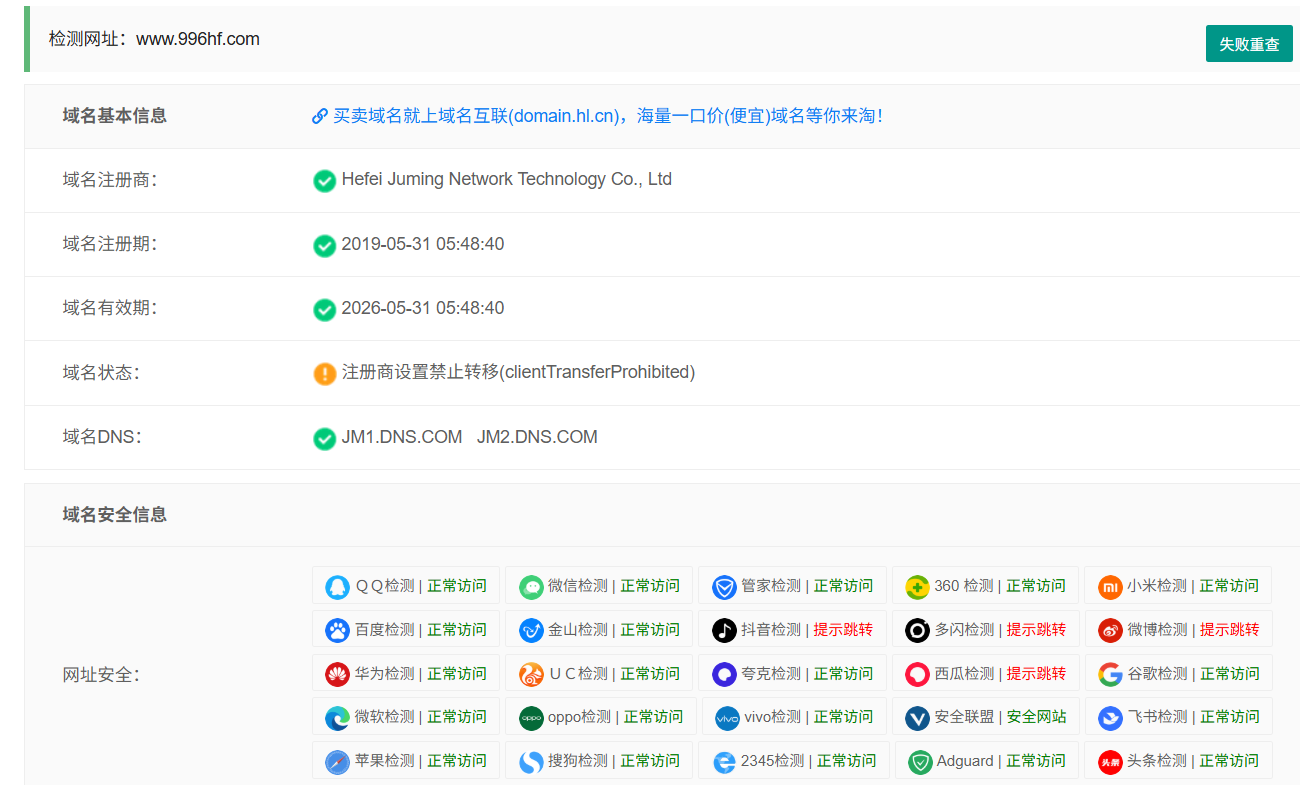Select the WeChat (微信) detection icon

coord(530,585)
